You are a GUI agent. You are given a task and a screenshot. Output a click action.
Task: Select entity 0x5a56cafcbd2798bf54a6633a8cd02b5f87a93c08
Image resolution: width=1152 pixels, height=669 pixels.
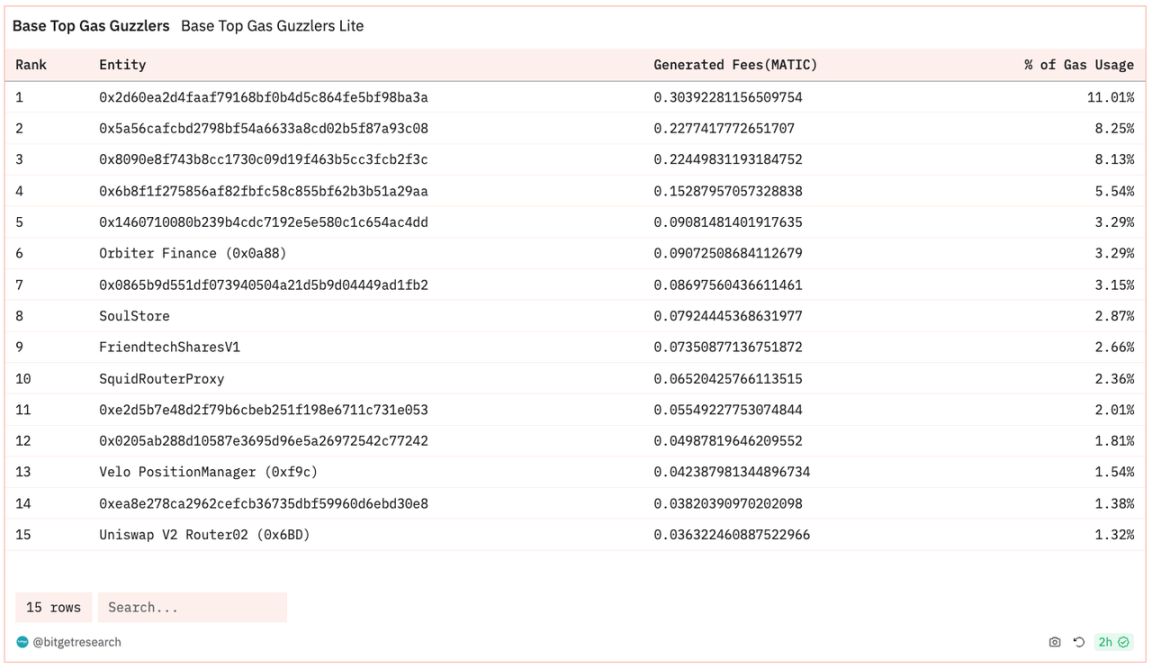264,129
